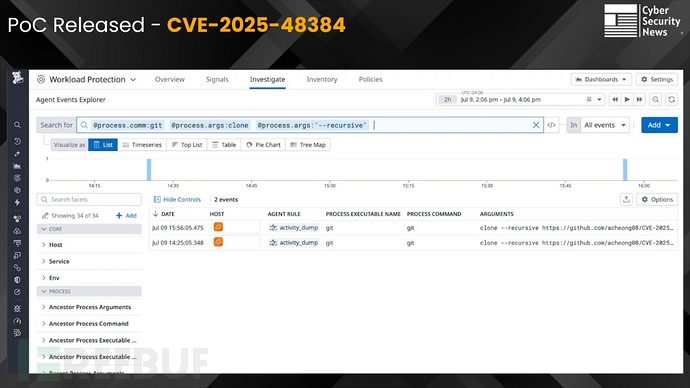Visualize as Top List

[187, 145]
